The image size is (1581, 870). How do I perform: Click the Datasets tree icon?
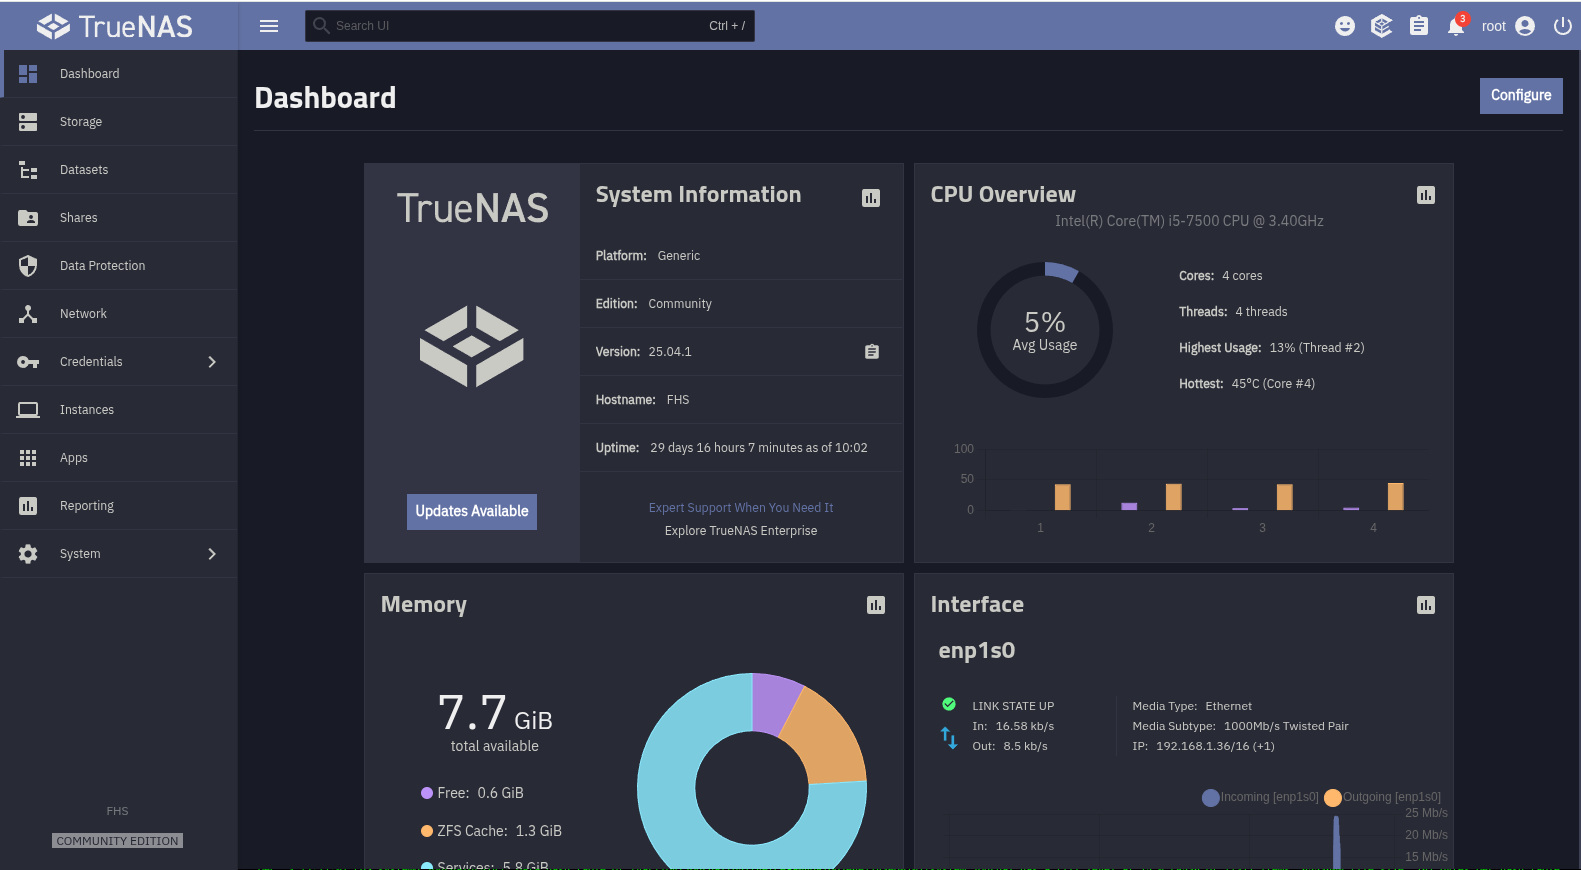tap(28, 170)
